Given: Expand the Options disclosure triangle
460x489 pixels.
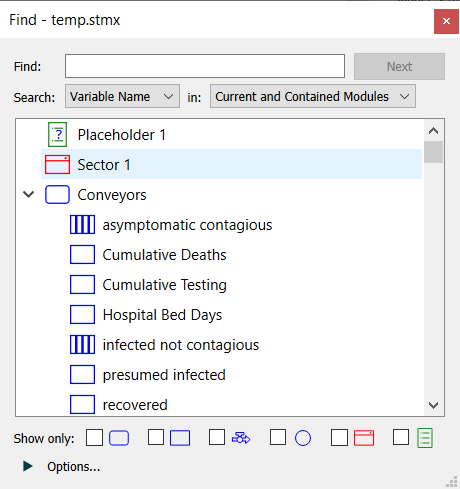Looking at the screenshot, I should click(x=28, y=466).
